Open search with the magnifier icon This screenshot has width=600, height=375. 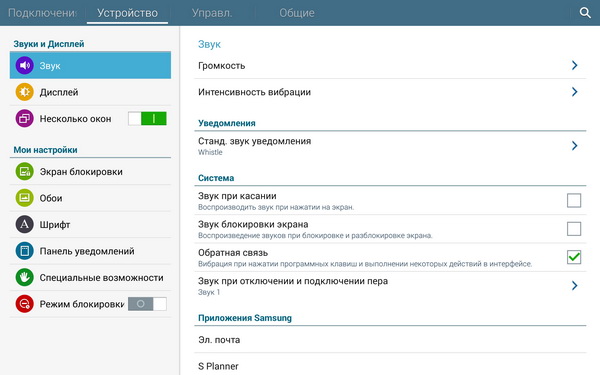point(585,13)
